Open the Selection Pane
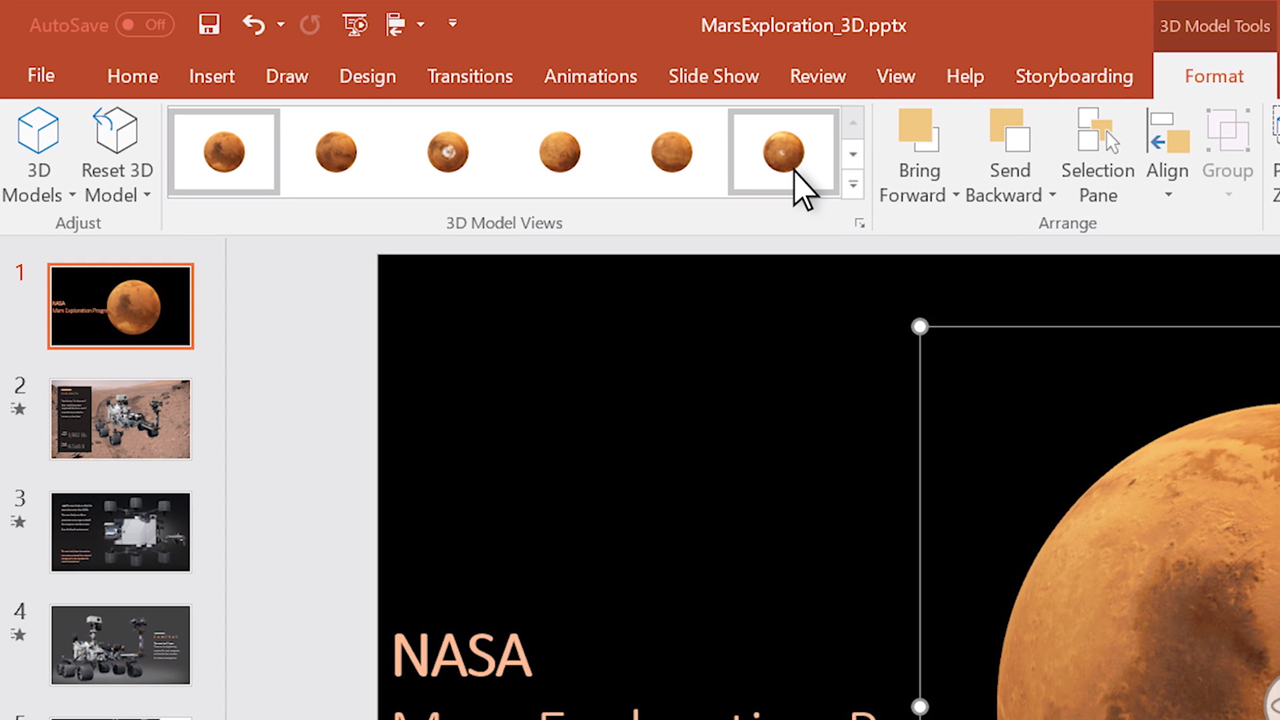This screenshot has height=720, width=1280. pos(1098,157)
